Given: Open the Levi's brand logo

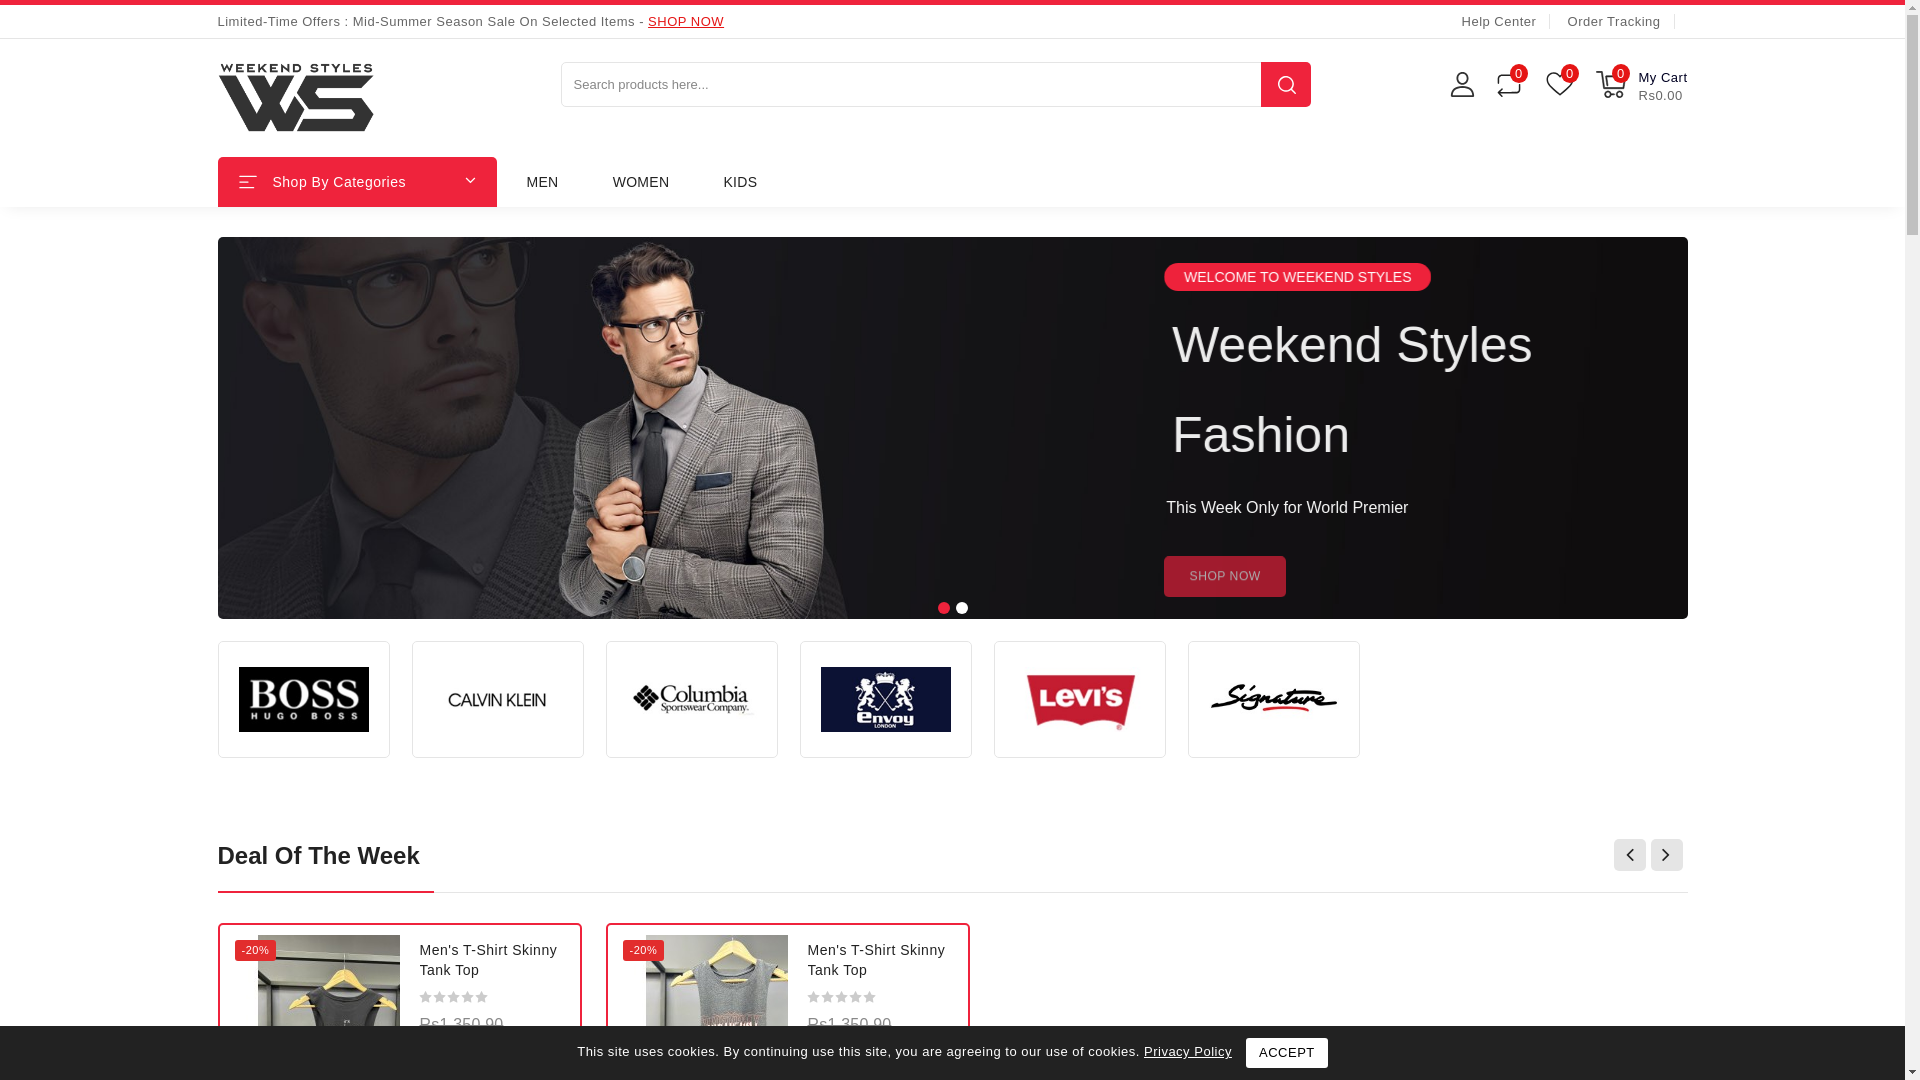Looking at the screenshot, I should pyautogui.click(x=1080, y=699).
